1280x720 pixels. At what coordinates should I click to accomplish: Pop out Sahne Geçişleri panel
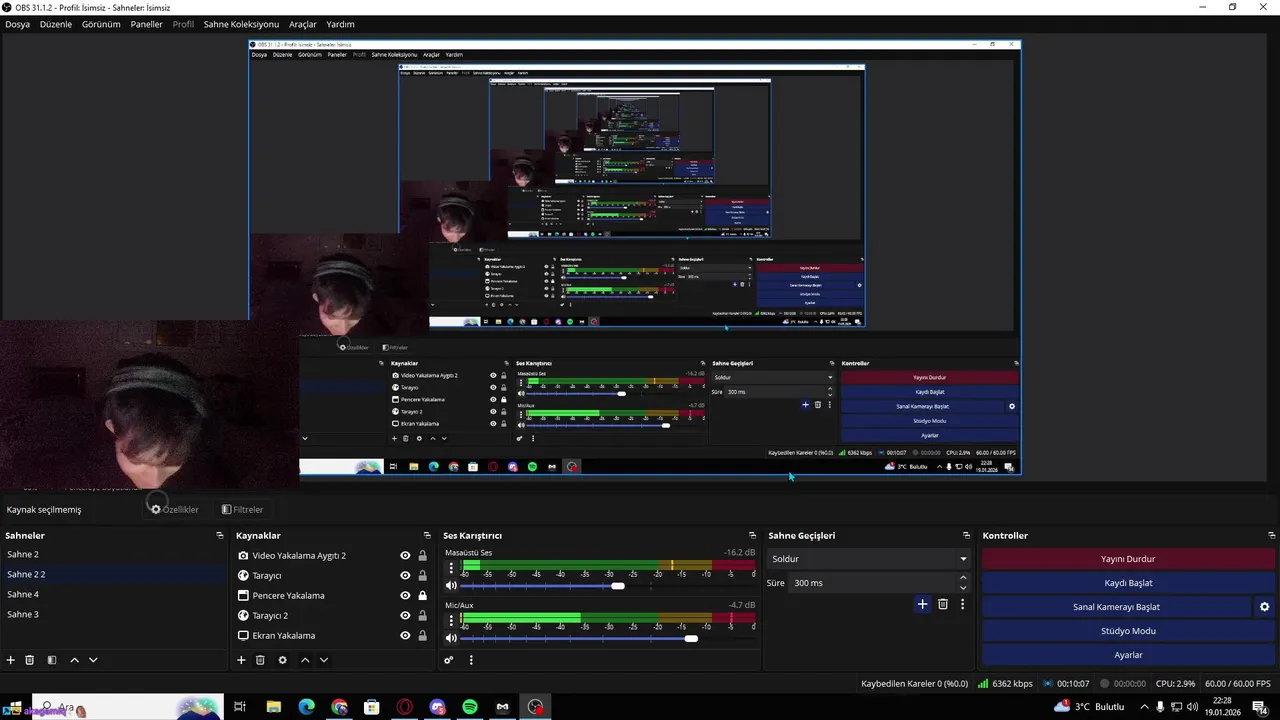click(x=966, y=536)
